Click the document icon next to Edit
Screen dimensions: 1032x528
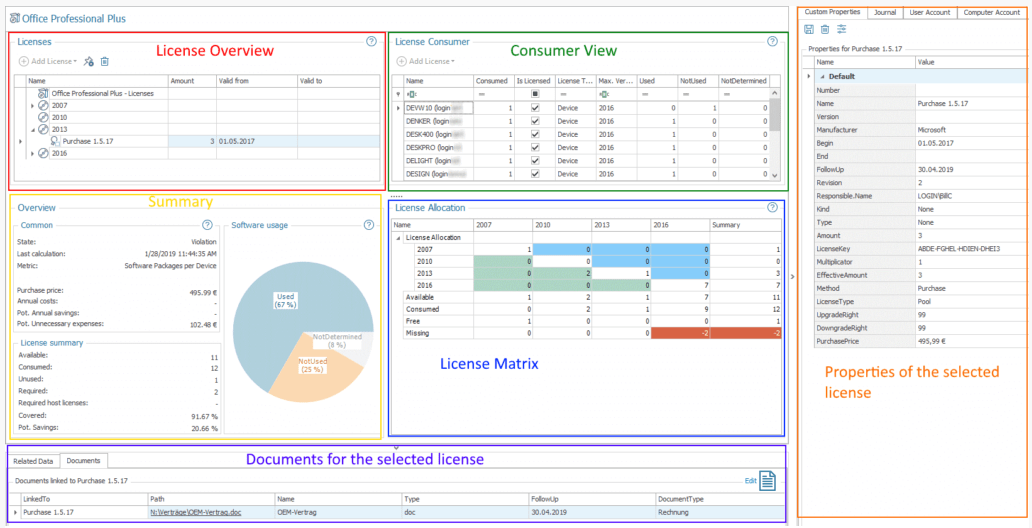[x=767, y=481]
